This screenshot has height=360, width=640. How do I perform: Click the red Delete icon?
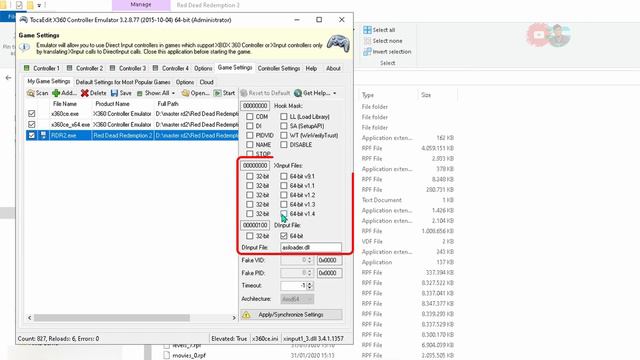click(84, 93)
